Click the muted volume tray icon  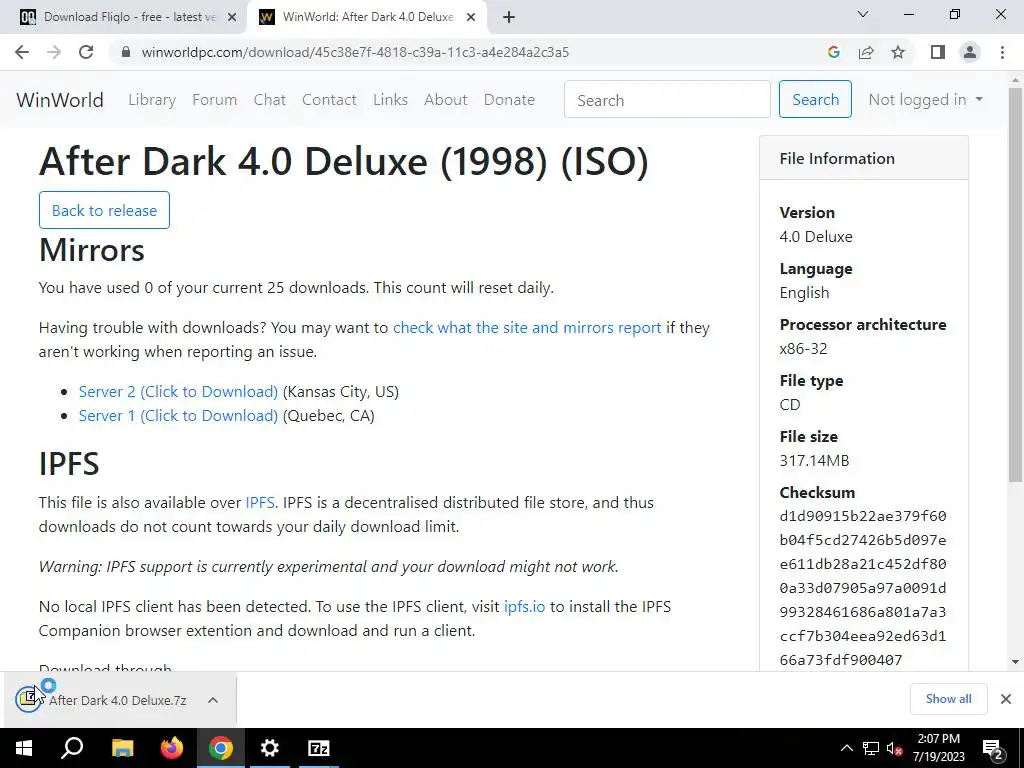894,748
